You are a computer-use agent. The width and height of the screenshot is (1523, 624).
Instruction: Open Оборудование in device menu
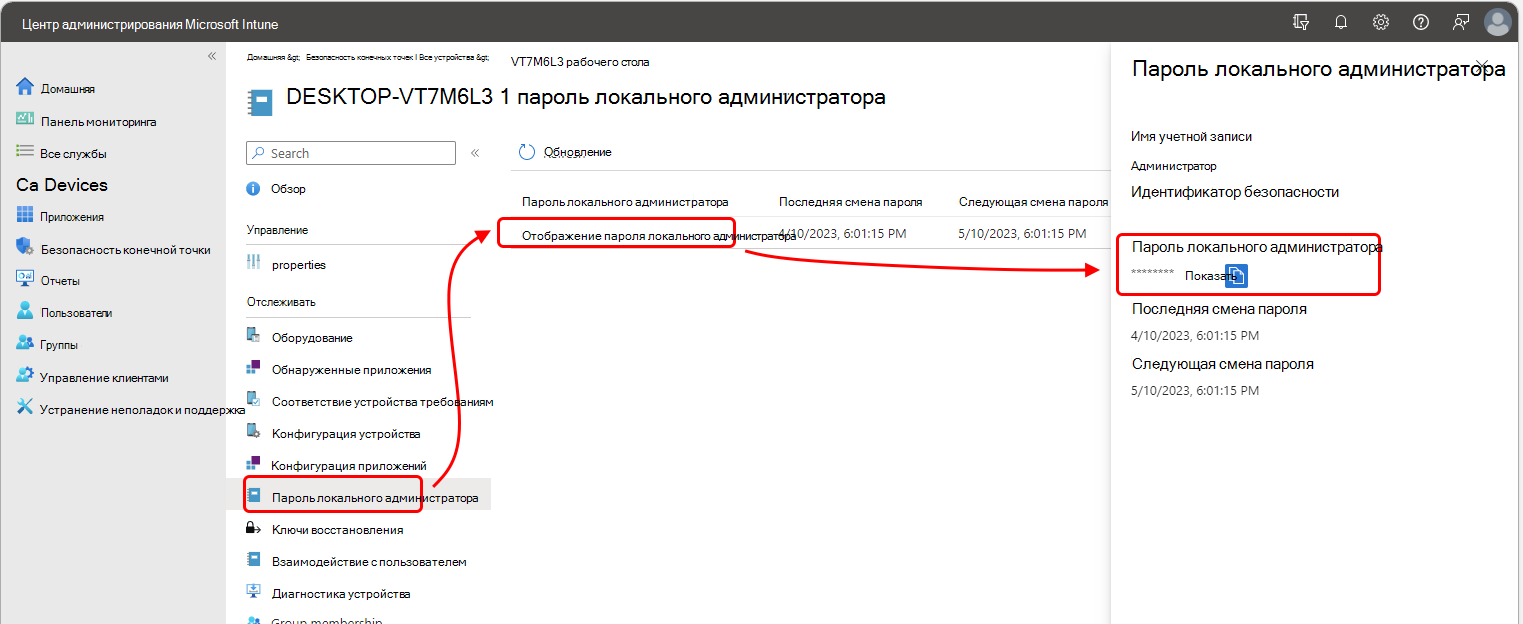[x=312, y=338]
